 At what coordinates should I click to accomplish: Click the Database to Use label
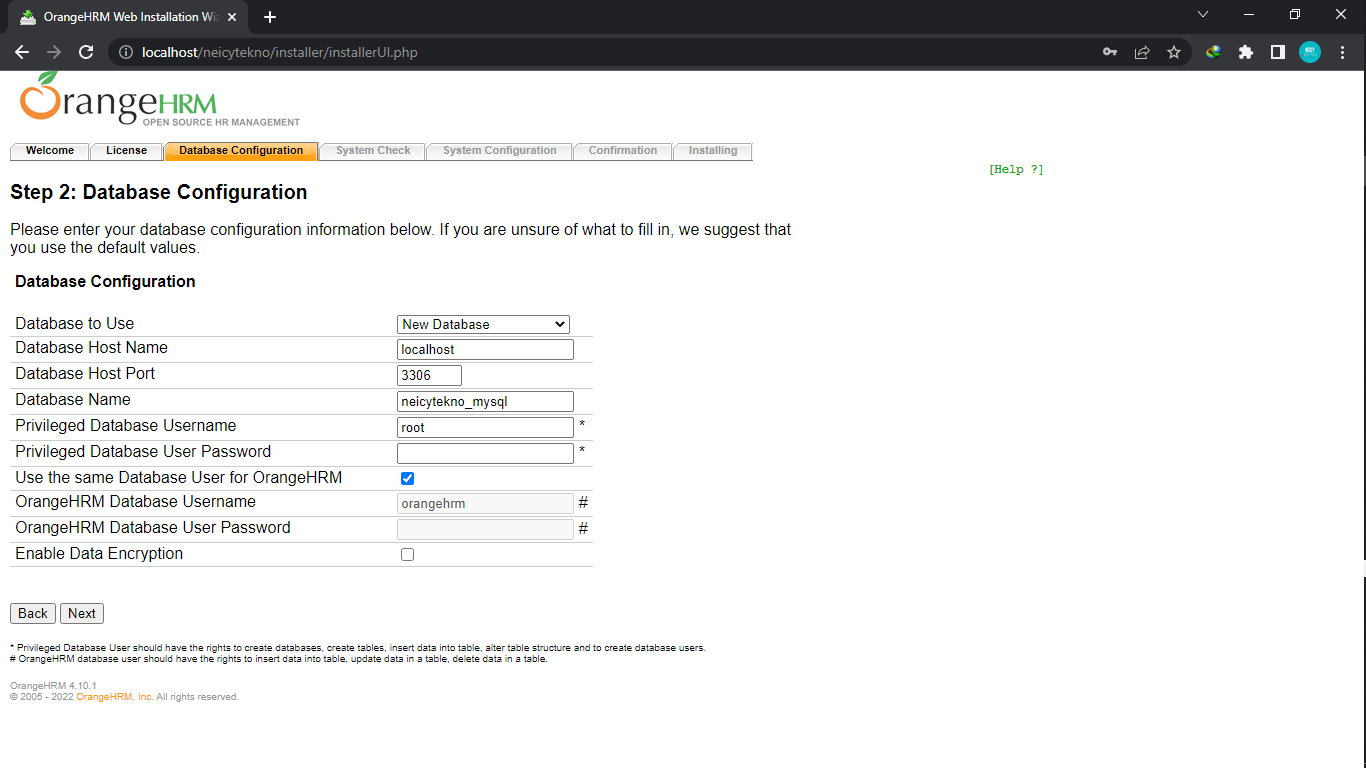tap(74, 324)
